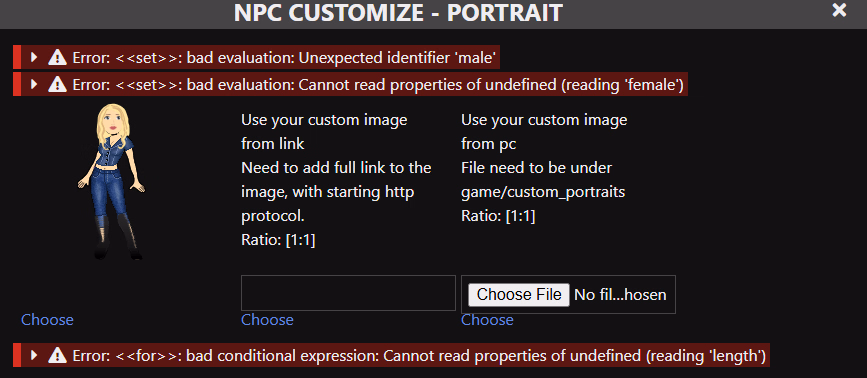This screenshot has height=378, width=867.
Task: Click warning icon on the <<for>> error
Action: coord(57,355)
